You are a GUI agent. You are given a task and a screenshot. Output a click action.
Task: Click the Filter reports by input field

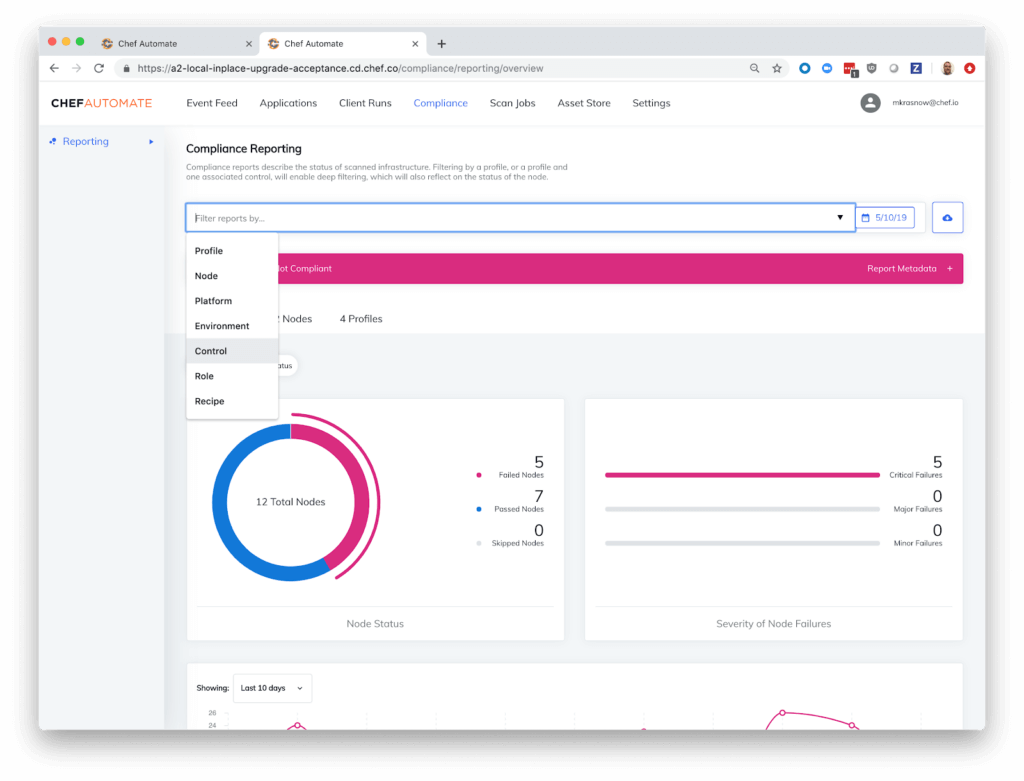point(510,218)
